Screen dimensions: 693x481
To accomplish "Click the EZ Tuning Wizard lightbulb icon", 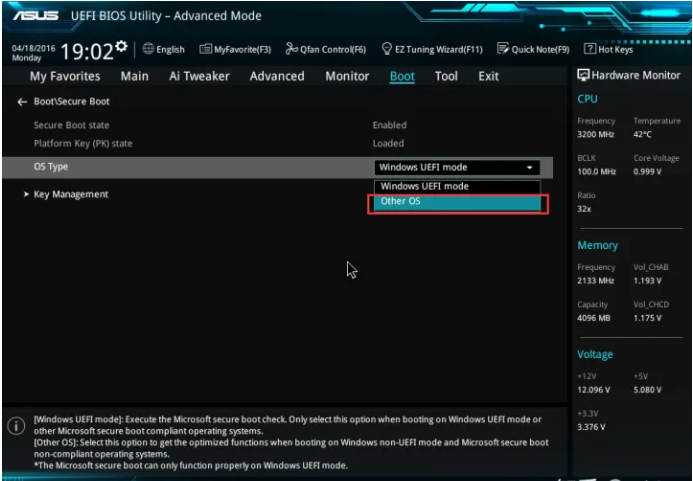I will pos(387,49).
